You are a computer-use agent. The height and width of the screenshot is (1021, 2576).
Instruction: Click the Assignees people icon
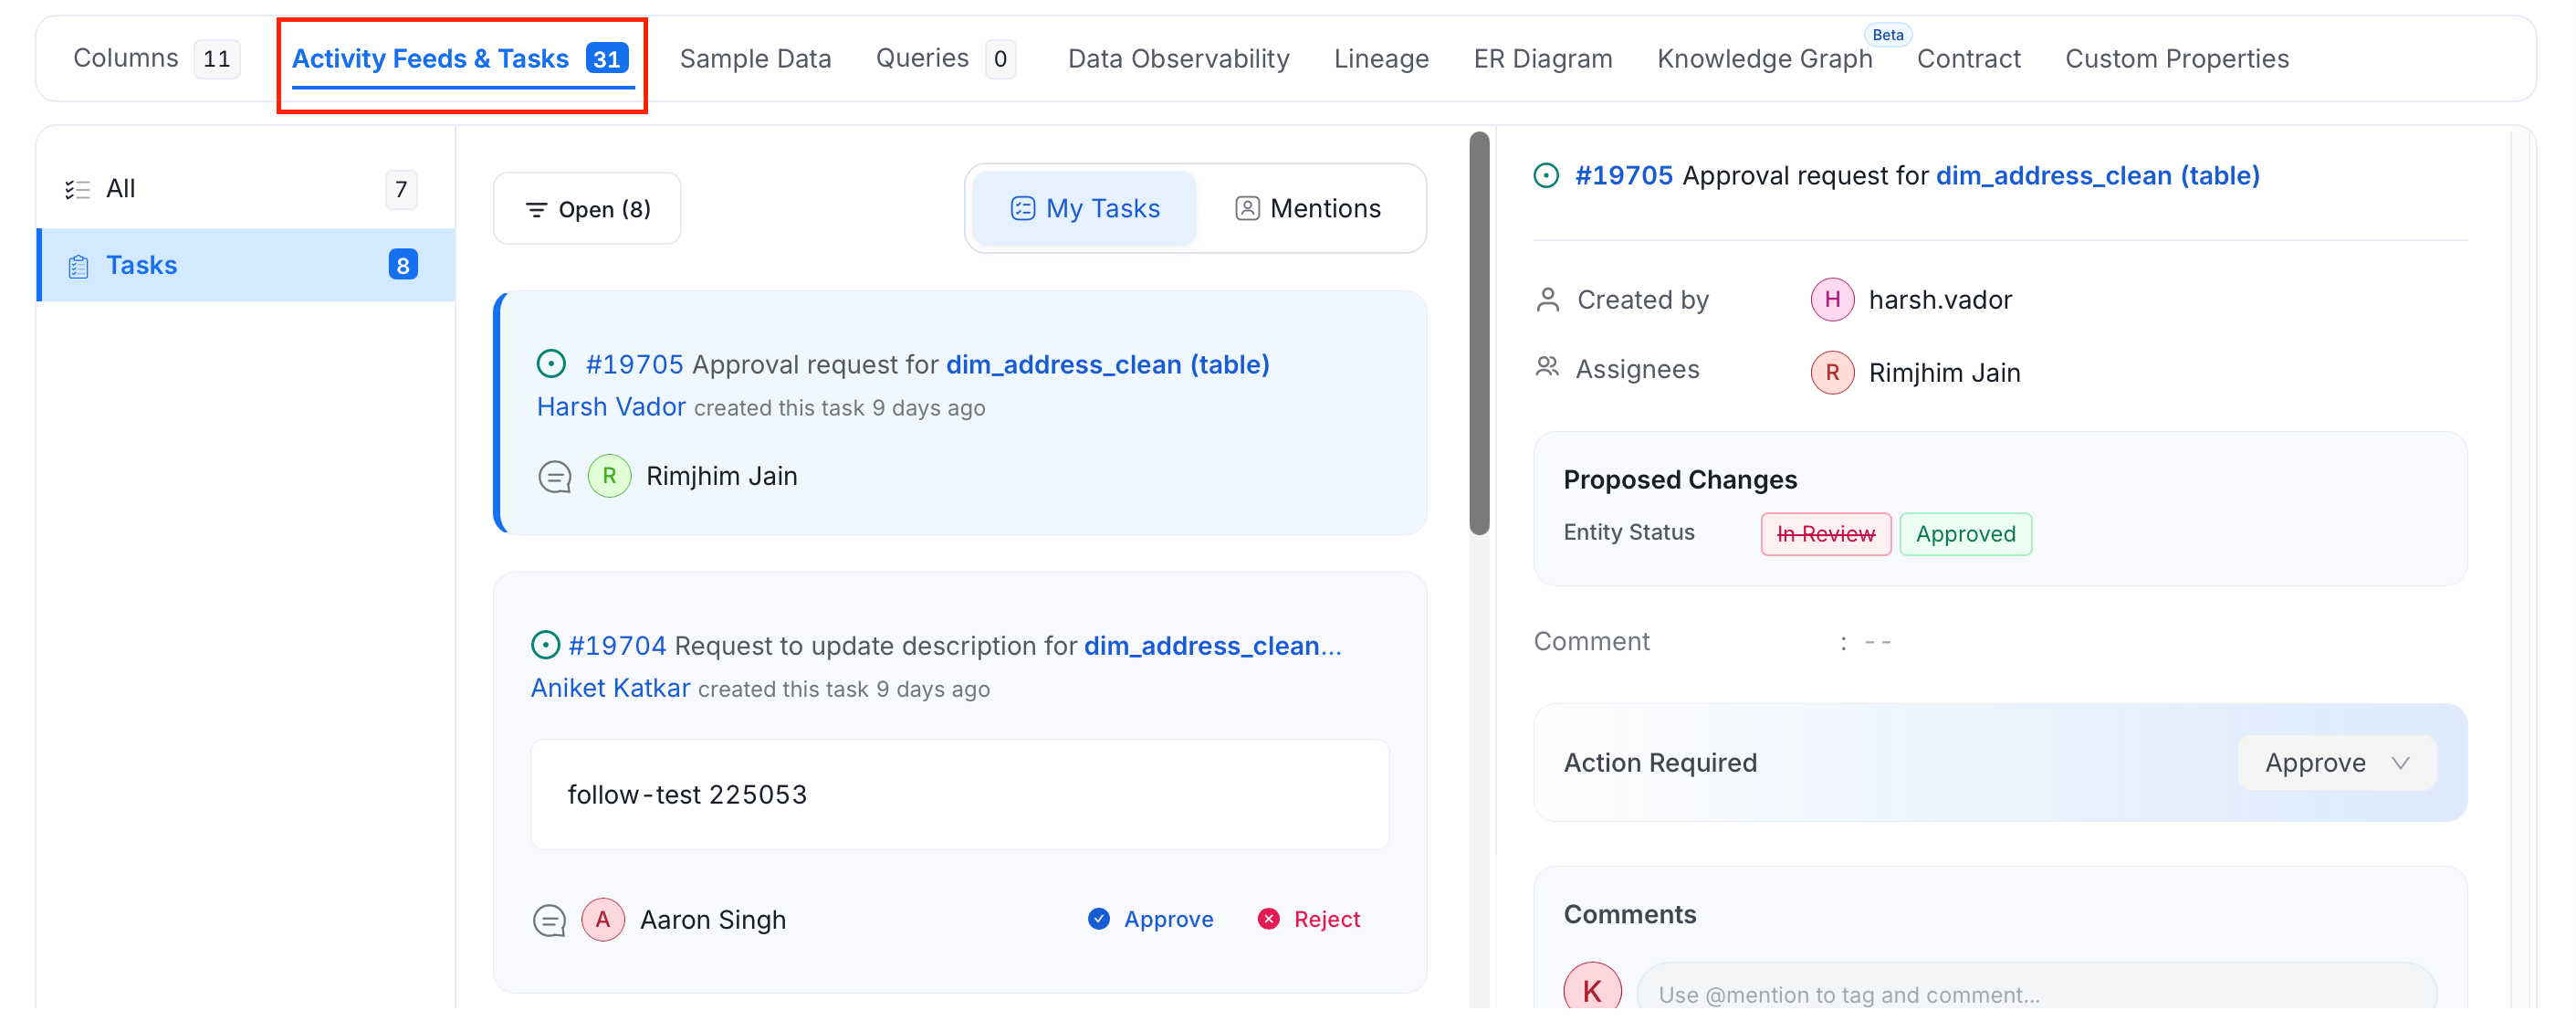coord(1547,367)
